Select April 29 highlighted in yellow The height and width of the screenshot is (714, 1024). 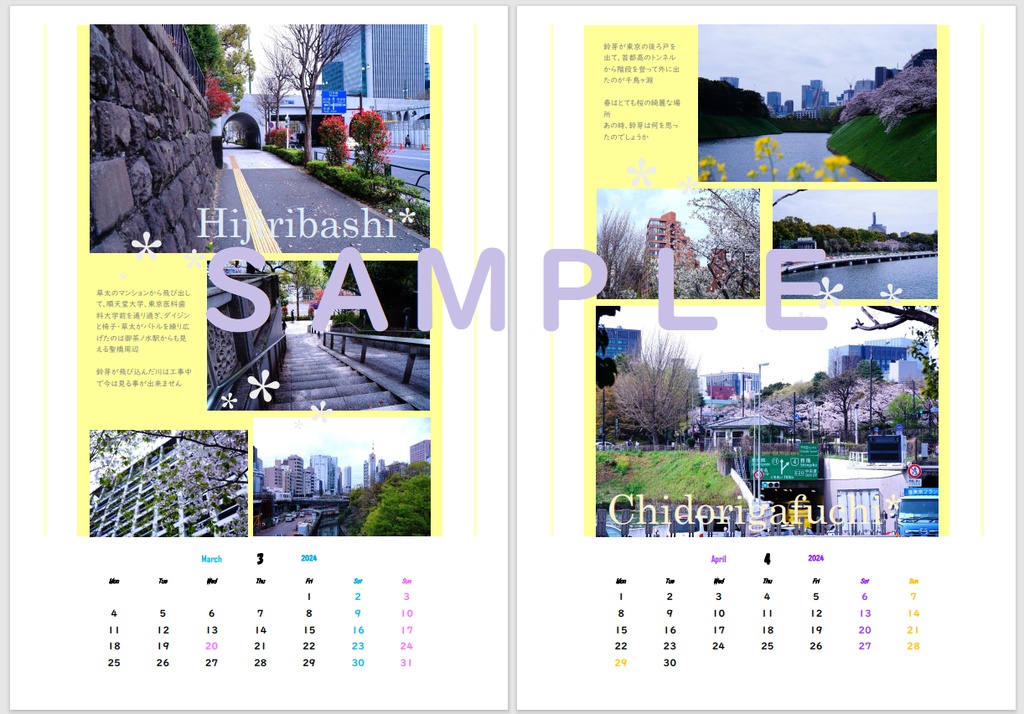pyautogui.click(x=620, y=662)
